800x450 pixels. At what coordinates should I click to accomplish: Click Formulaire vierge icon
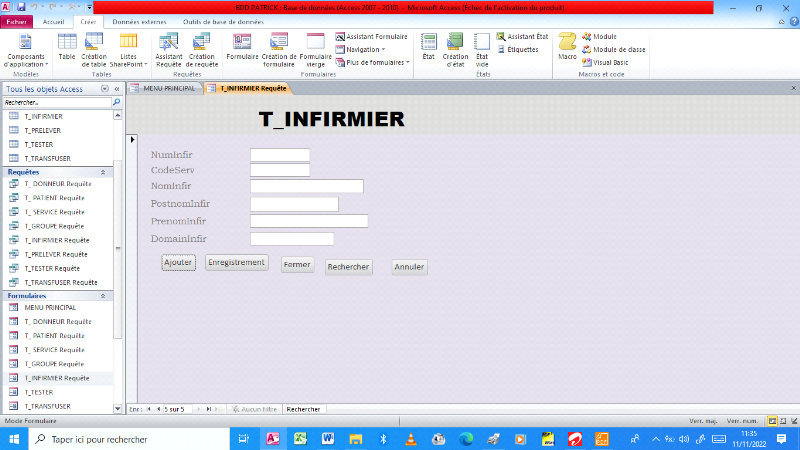pos(315,50)
